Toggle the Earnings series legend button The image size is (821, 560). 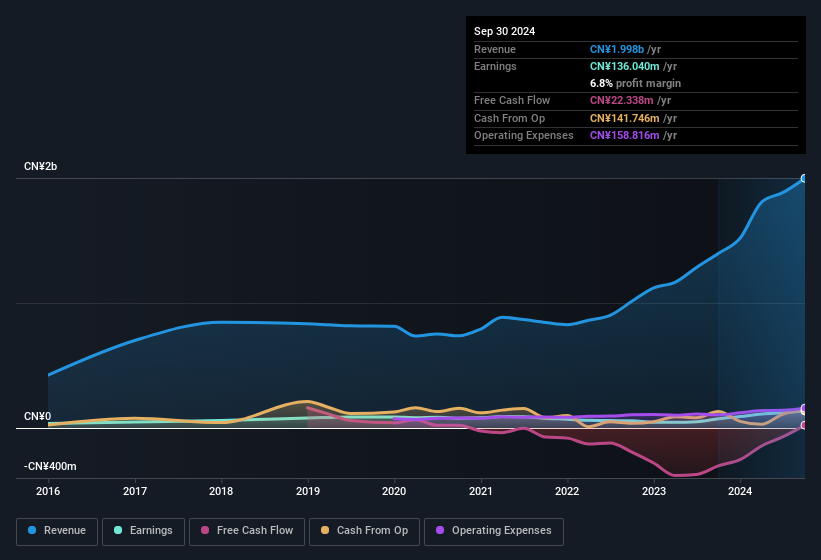[143, 531]
